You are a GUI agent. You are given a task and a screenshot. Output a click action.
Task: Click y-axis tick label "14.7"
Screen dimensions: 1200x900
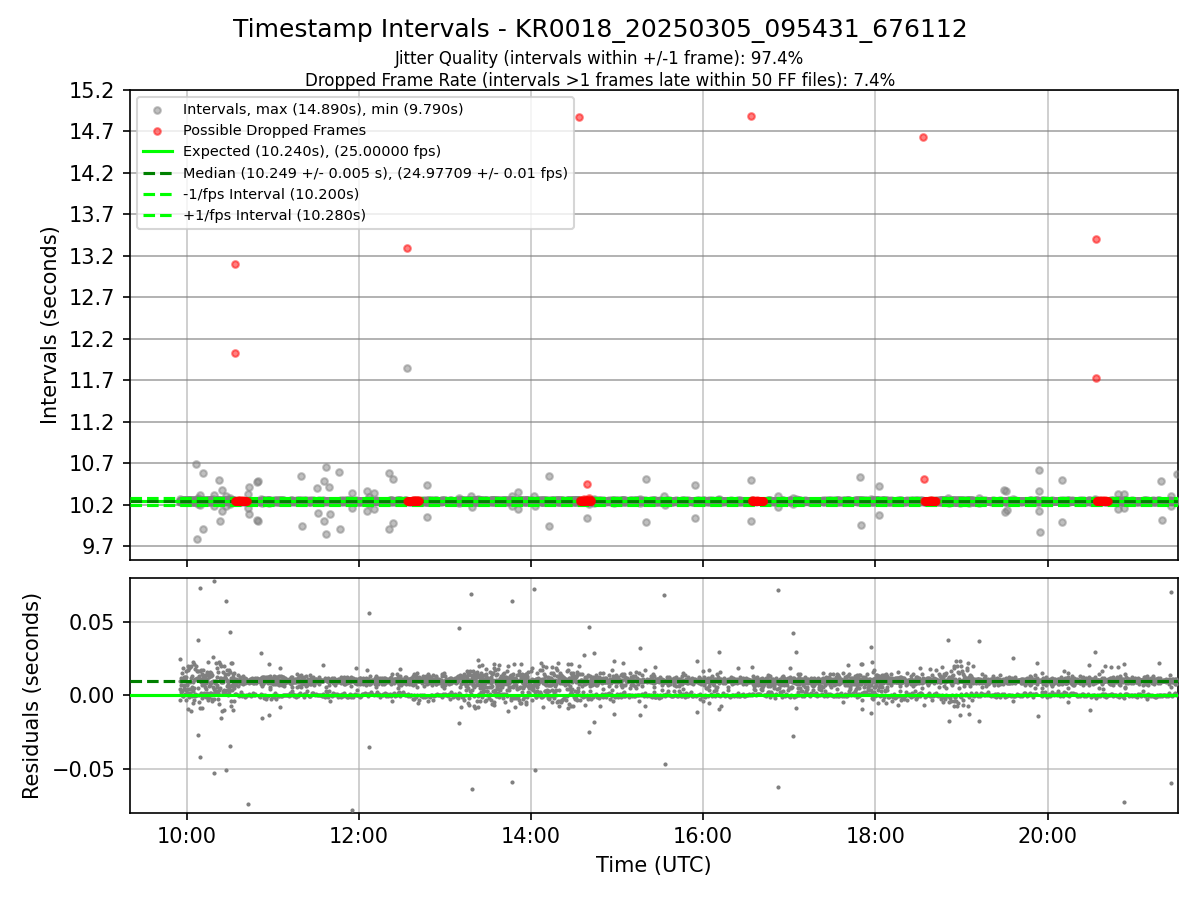93,131
